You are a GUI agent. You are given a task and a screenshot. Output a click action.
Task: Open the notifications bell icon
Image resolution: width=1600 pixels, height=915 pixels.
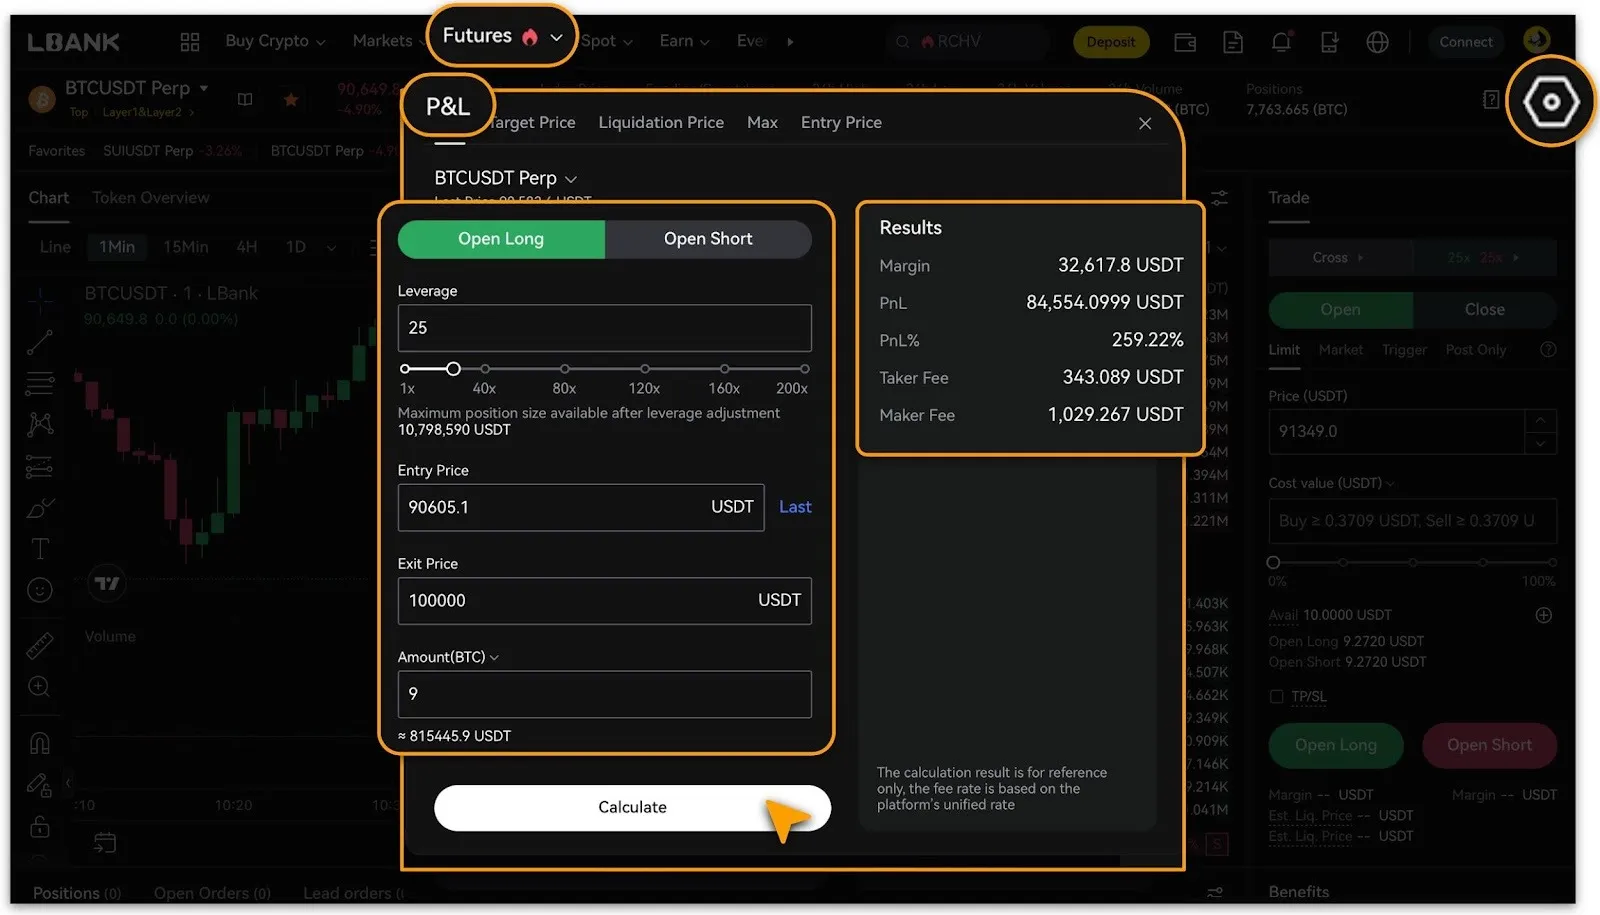pyautogui.click(x=1281, y=42)
